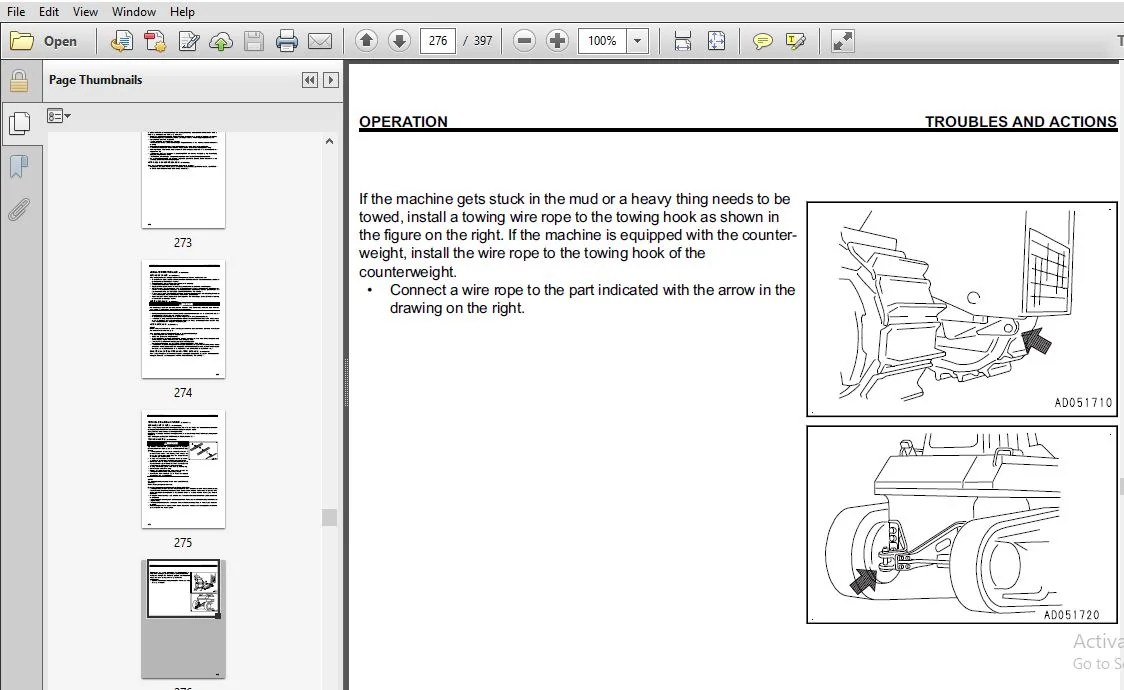Zoom out with the minus button

(x=525, y=41)
